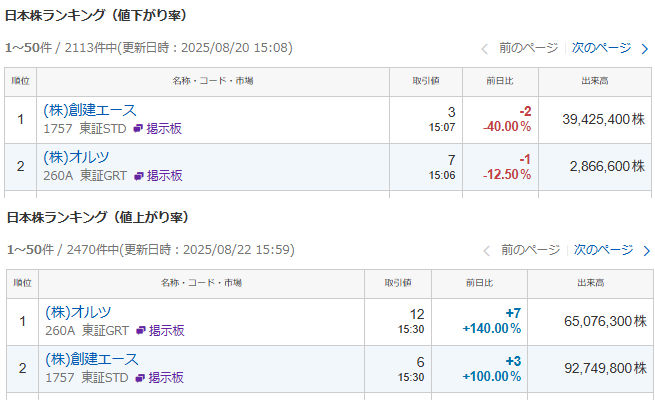Open 創建エース stock link in losers ranking
This screenshot has width=655, height=400.
click(90, 110)
